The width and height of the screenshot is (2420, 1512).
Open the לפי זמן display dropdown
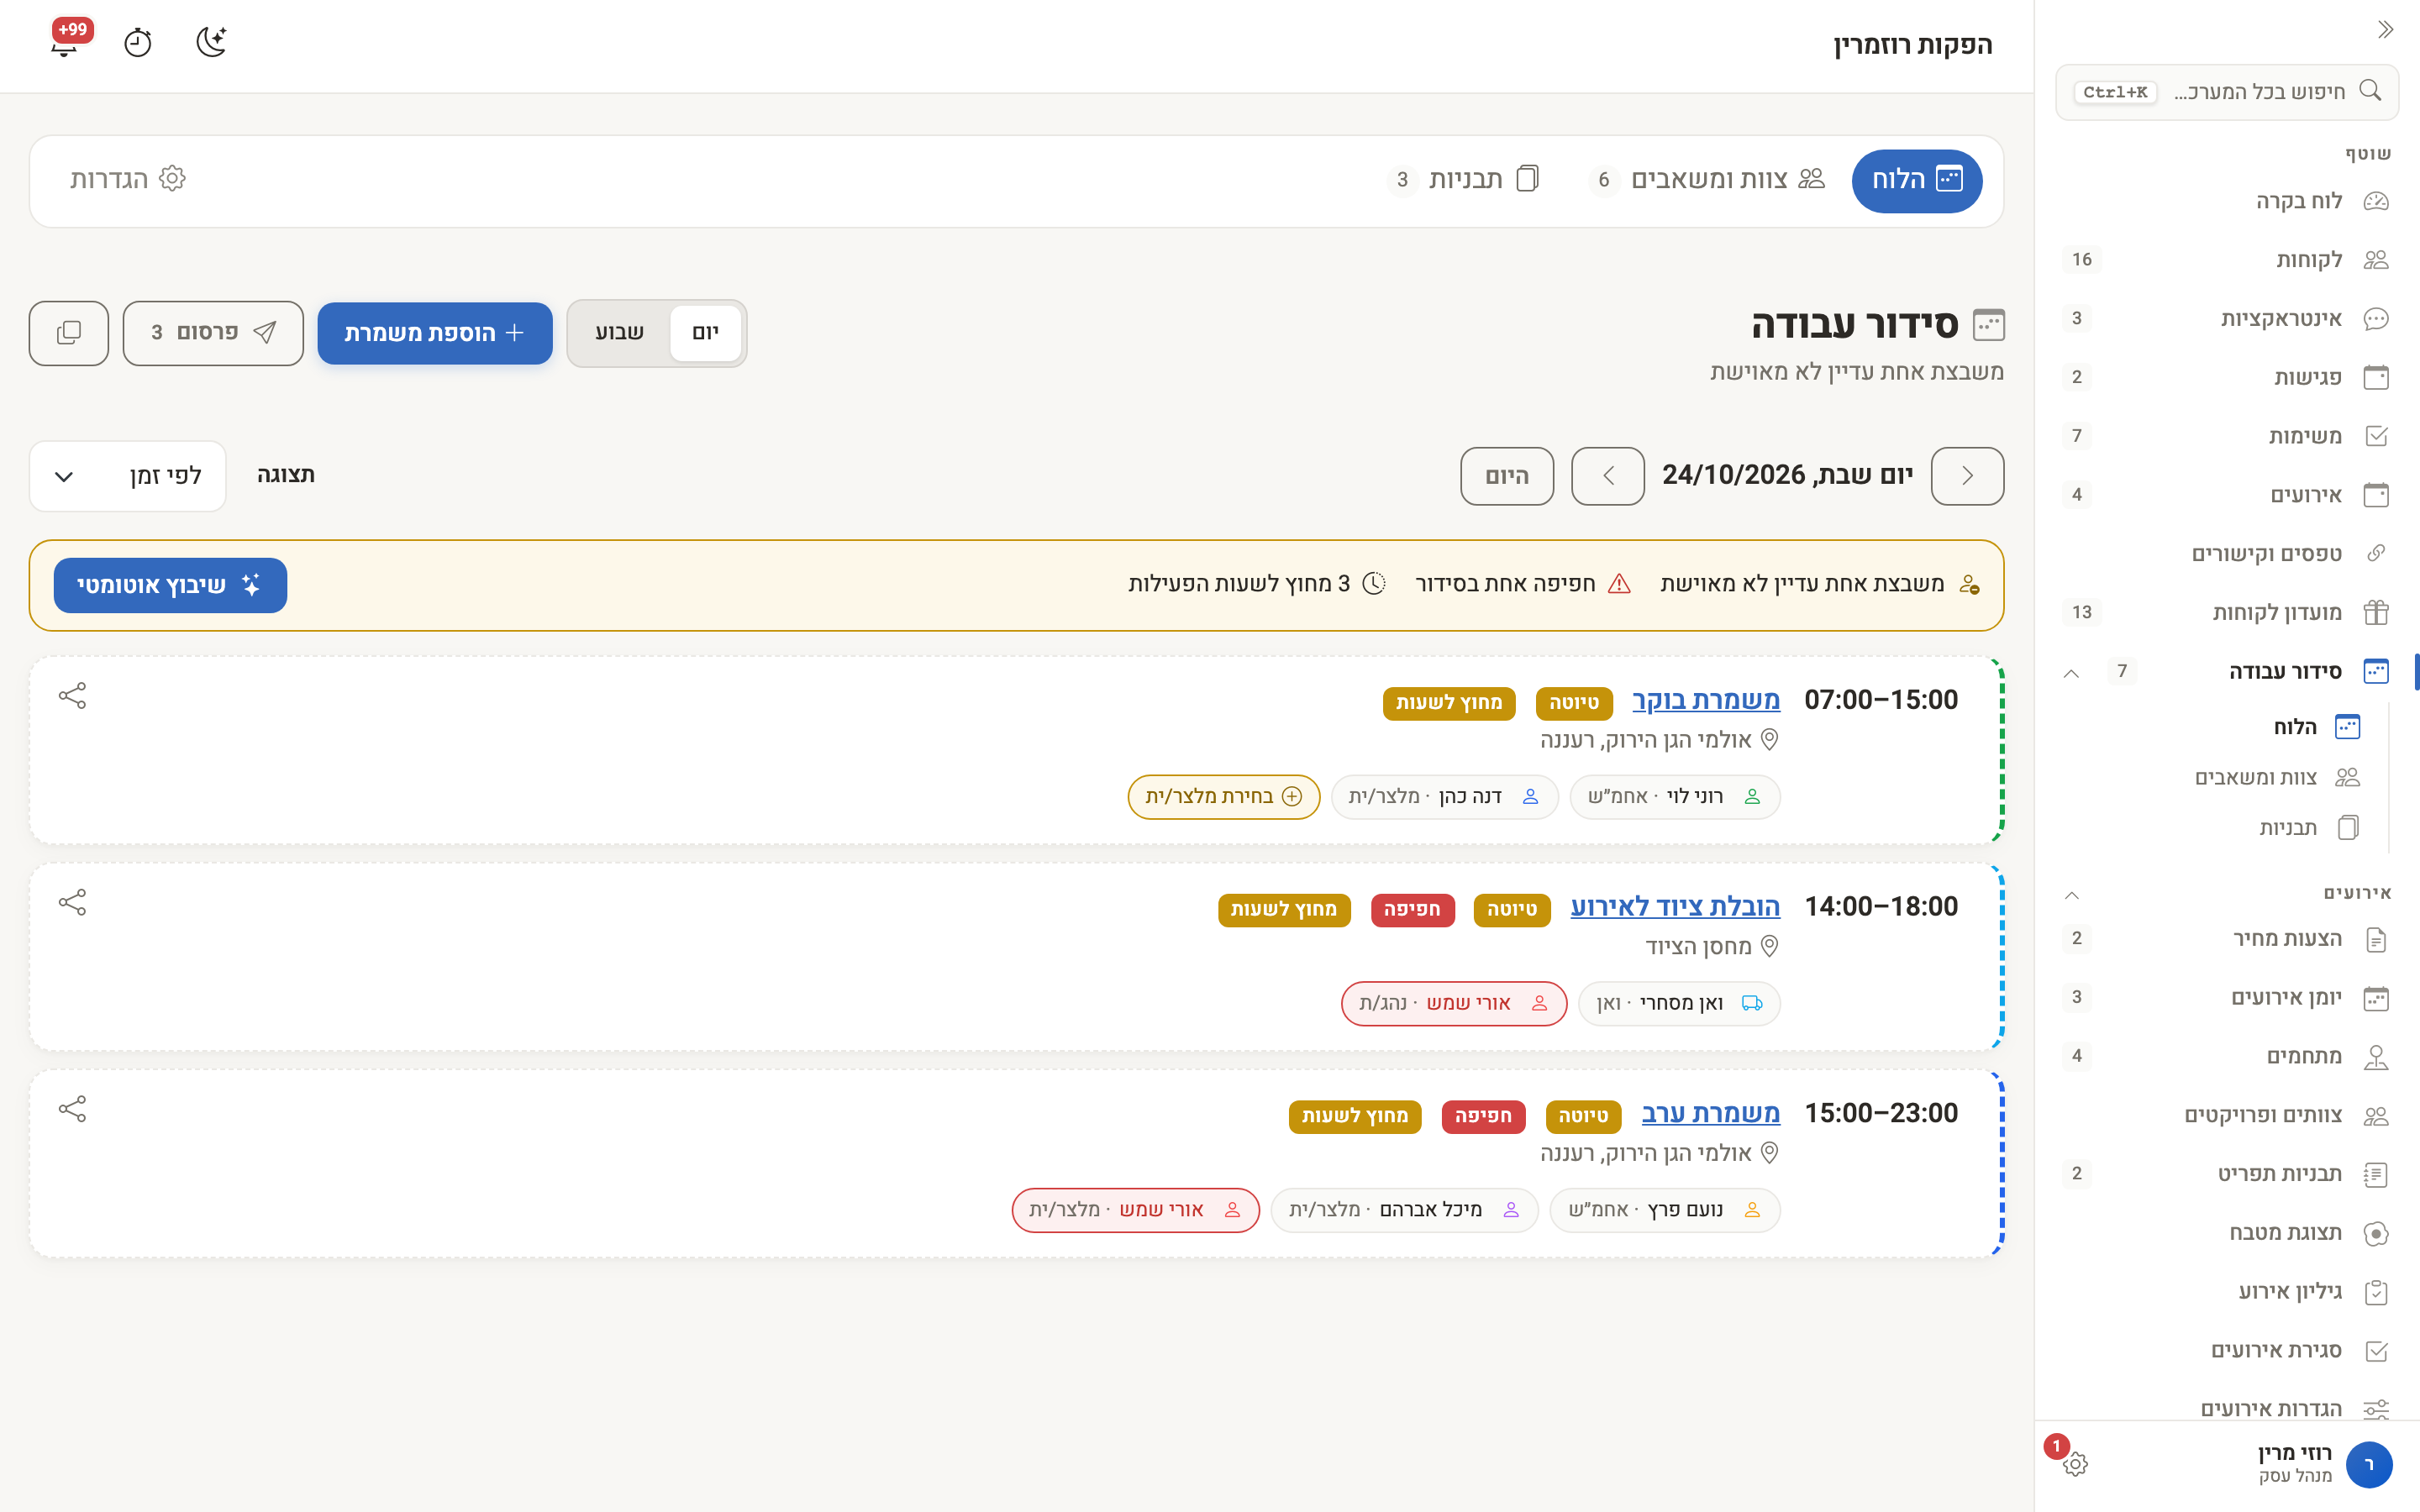[x=128, y=476]
